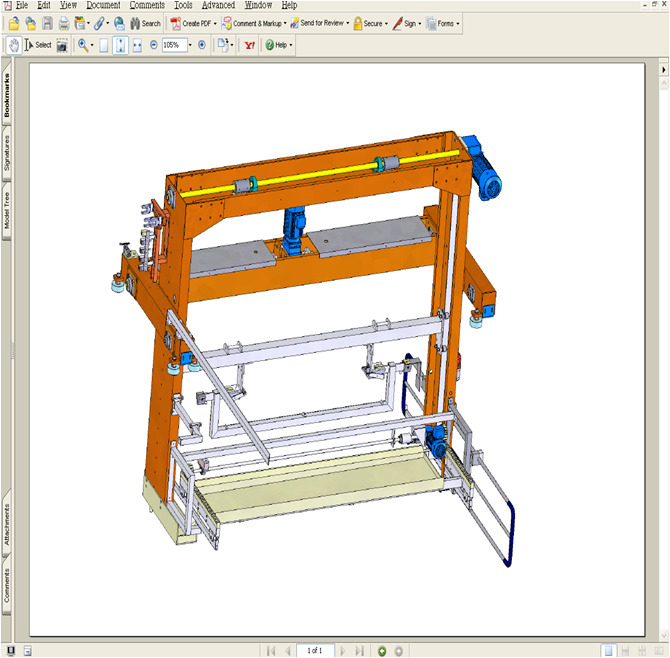Click the Yahoo toolbar icon
Screen dimensions: 670x658
pyautogui.click(x=249, y=45)
